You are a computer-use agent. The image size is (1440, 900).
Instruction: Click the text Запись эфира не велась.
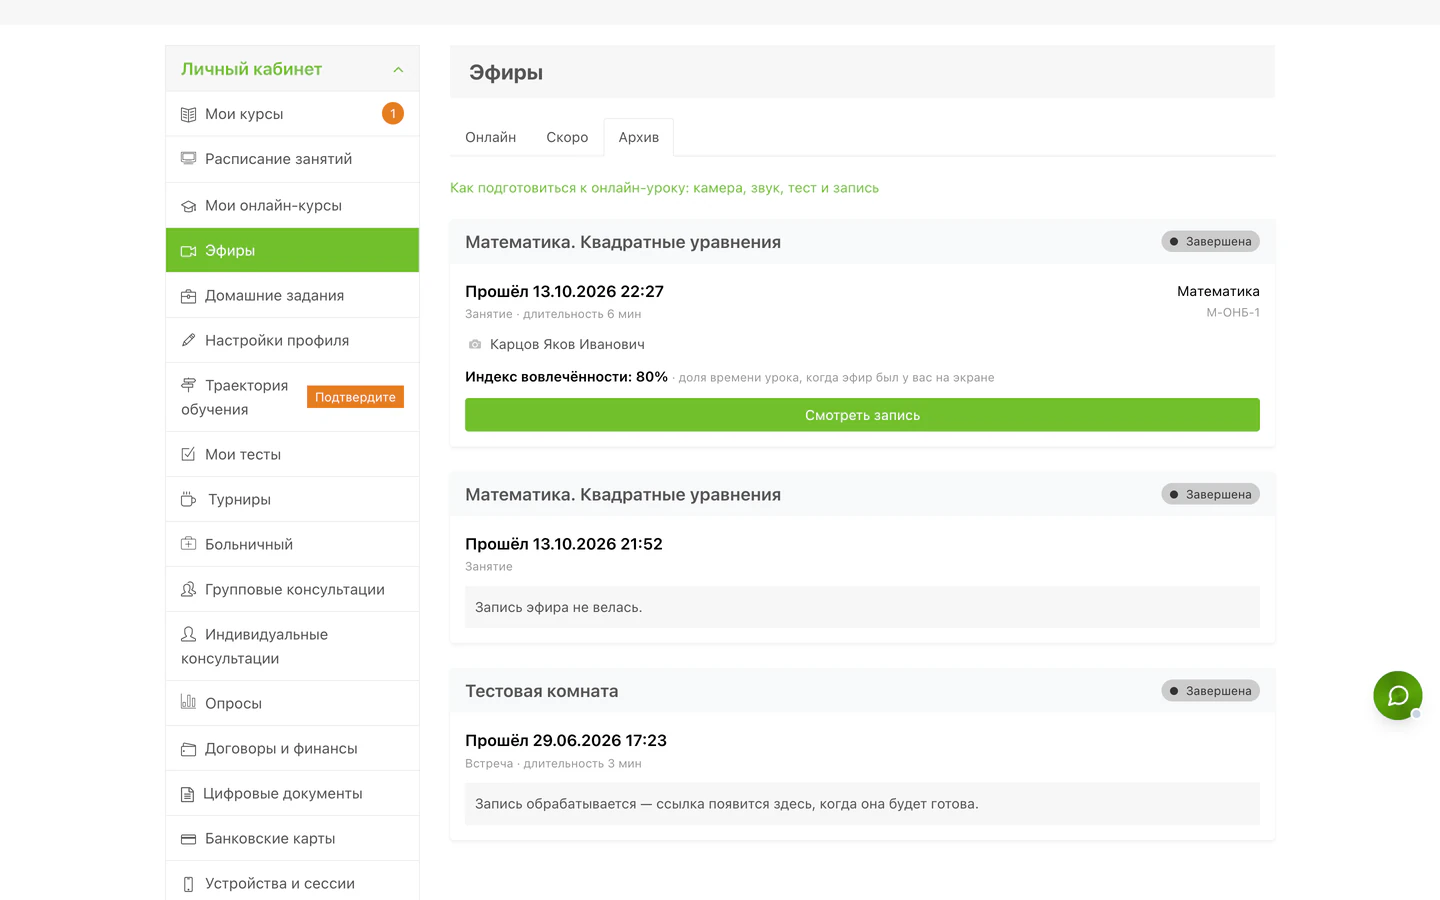(558, 607)
